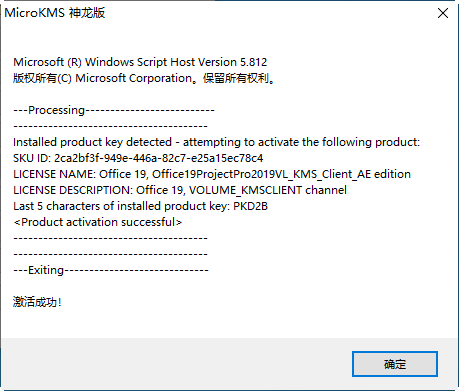Click the VOLUME_KMSCLIENT channel text
This screenshot has width=459, height=391.
[268, 190]
